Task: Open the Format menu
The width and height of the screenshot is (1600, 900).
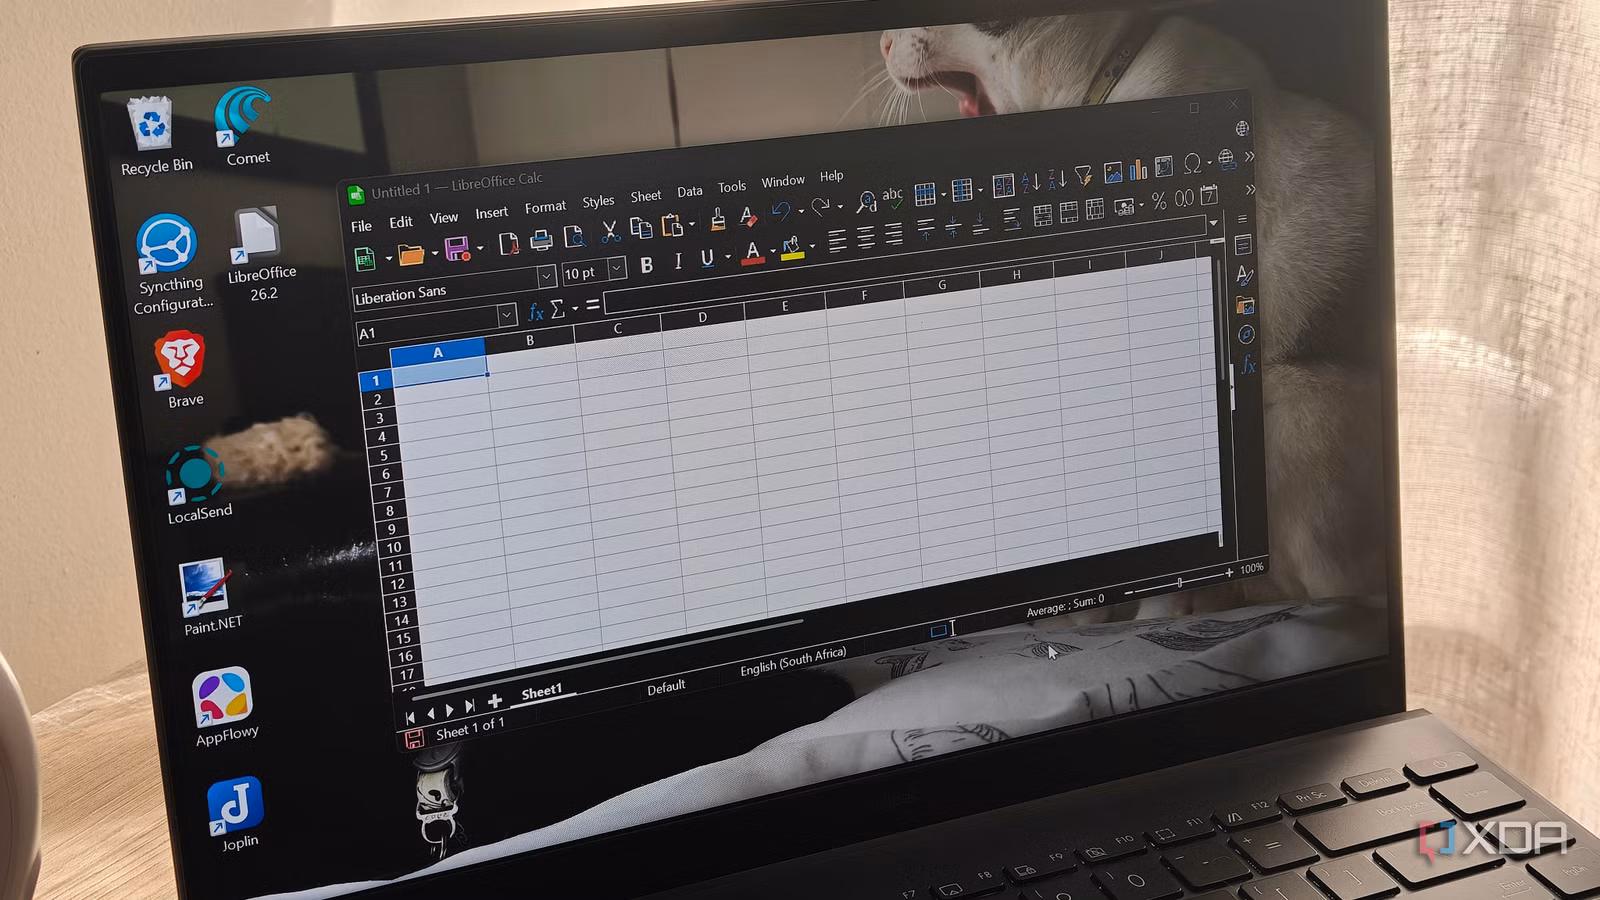Action: [545, 207]
